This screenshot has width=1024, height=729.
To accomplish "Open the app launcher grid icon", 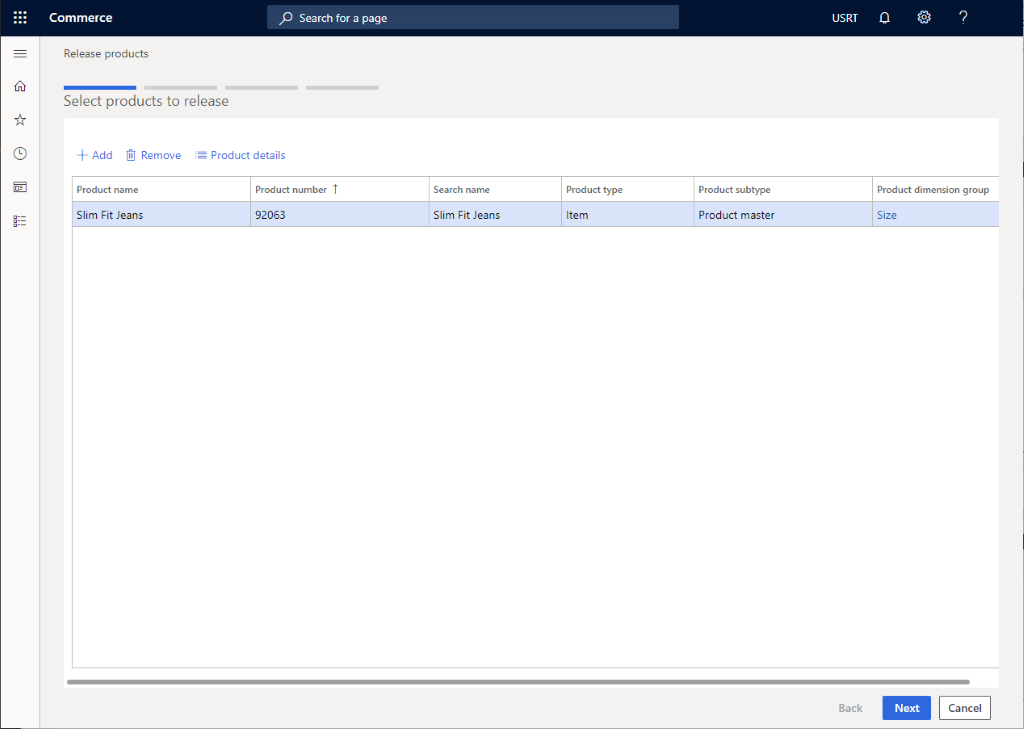I will pos(19,17).
